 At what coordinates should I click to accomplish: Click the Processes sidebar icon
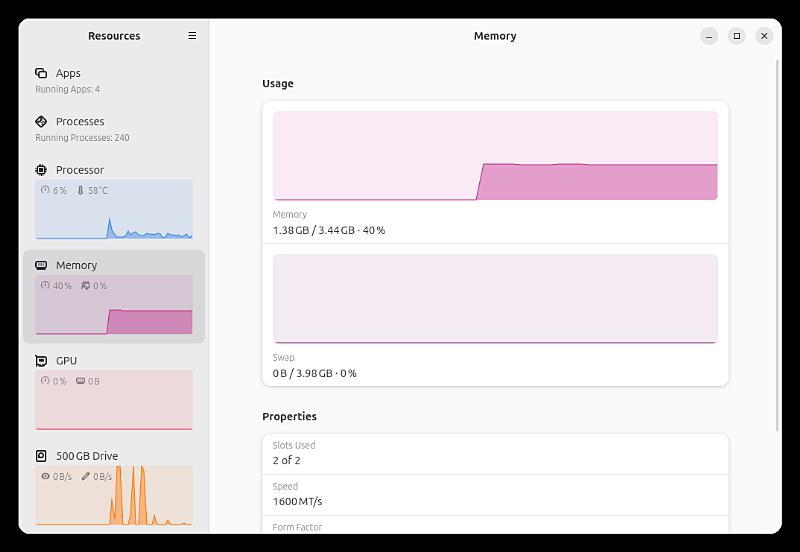[41, 121]
